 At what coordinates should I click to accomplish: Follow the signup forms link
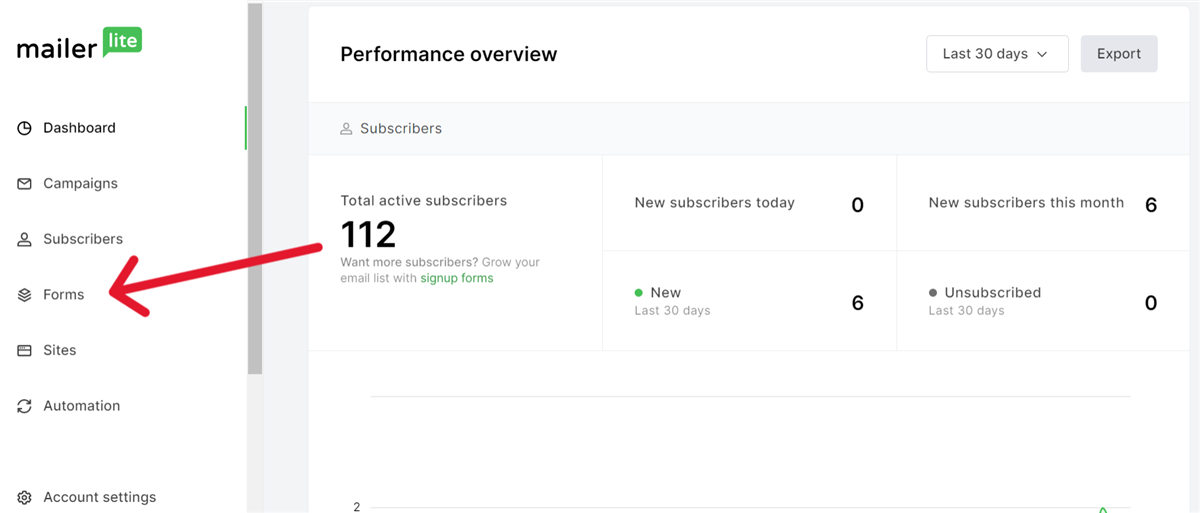click(x=457, y=278)
